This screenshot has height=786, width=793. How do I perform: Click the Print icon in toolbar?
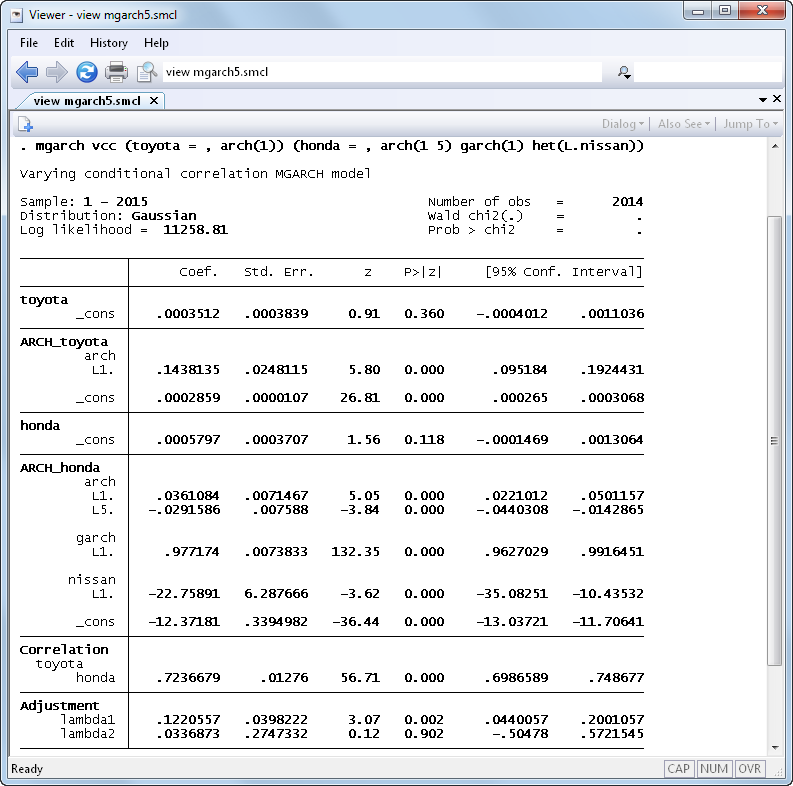pyautogui.click(x=116, y=72)
